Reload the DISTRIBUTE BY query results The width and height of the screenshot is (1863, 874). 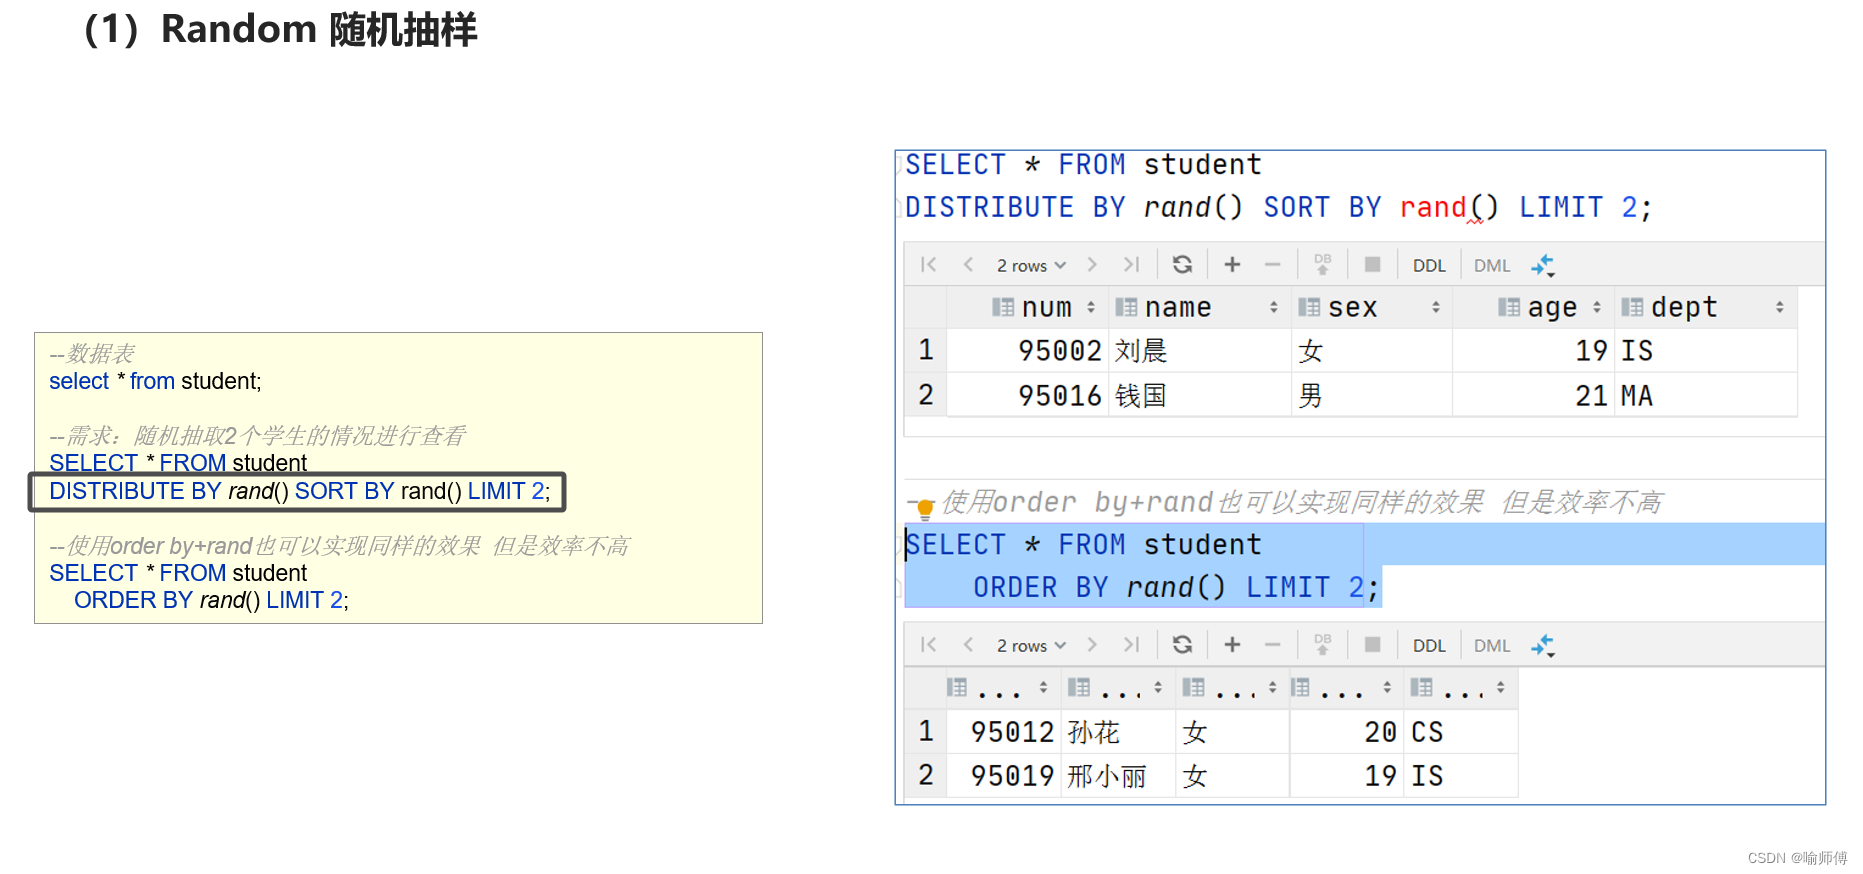click(x=1182, y=265)
